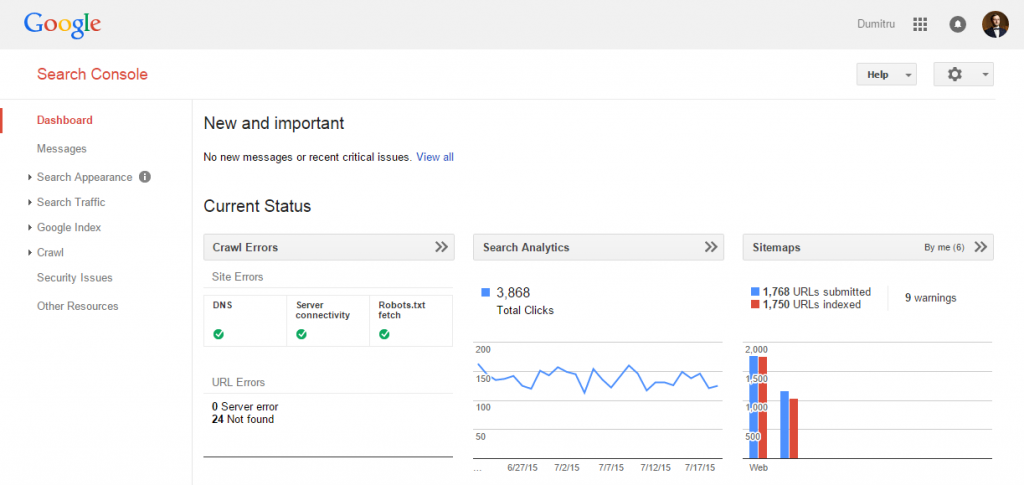Expand Search Traffic in sidebar

pyautogui.click(x=70, y=202)
